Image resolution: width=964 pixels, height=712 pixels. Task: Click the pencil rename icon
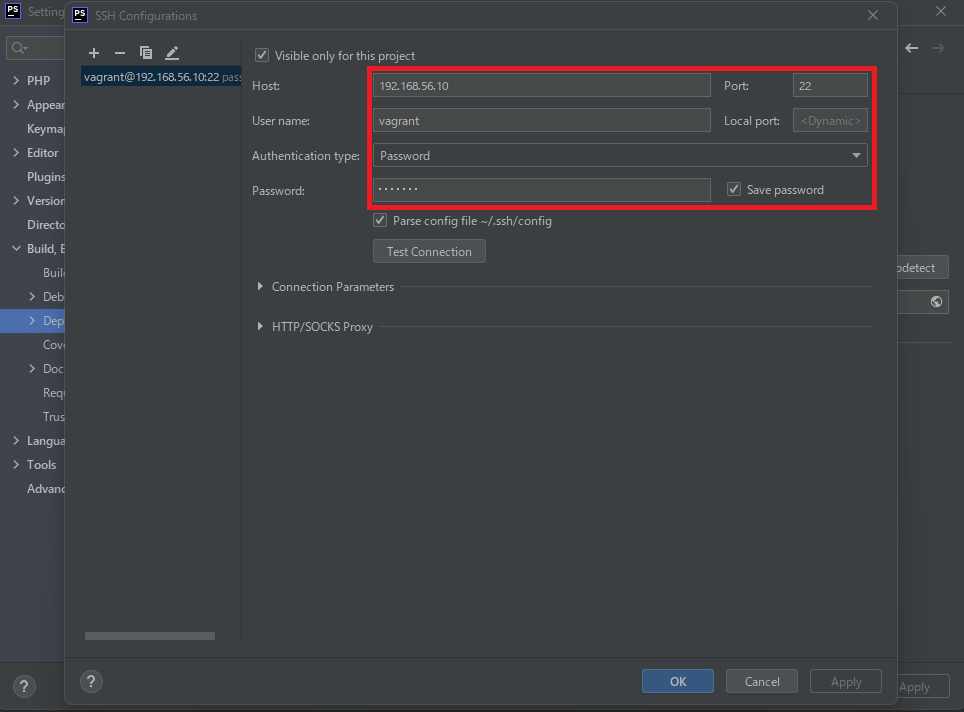(172, 53)
